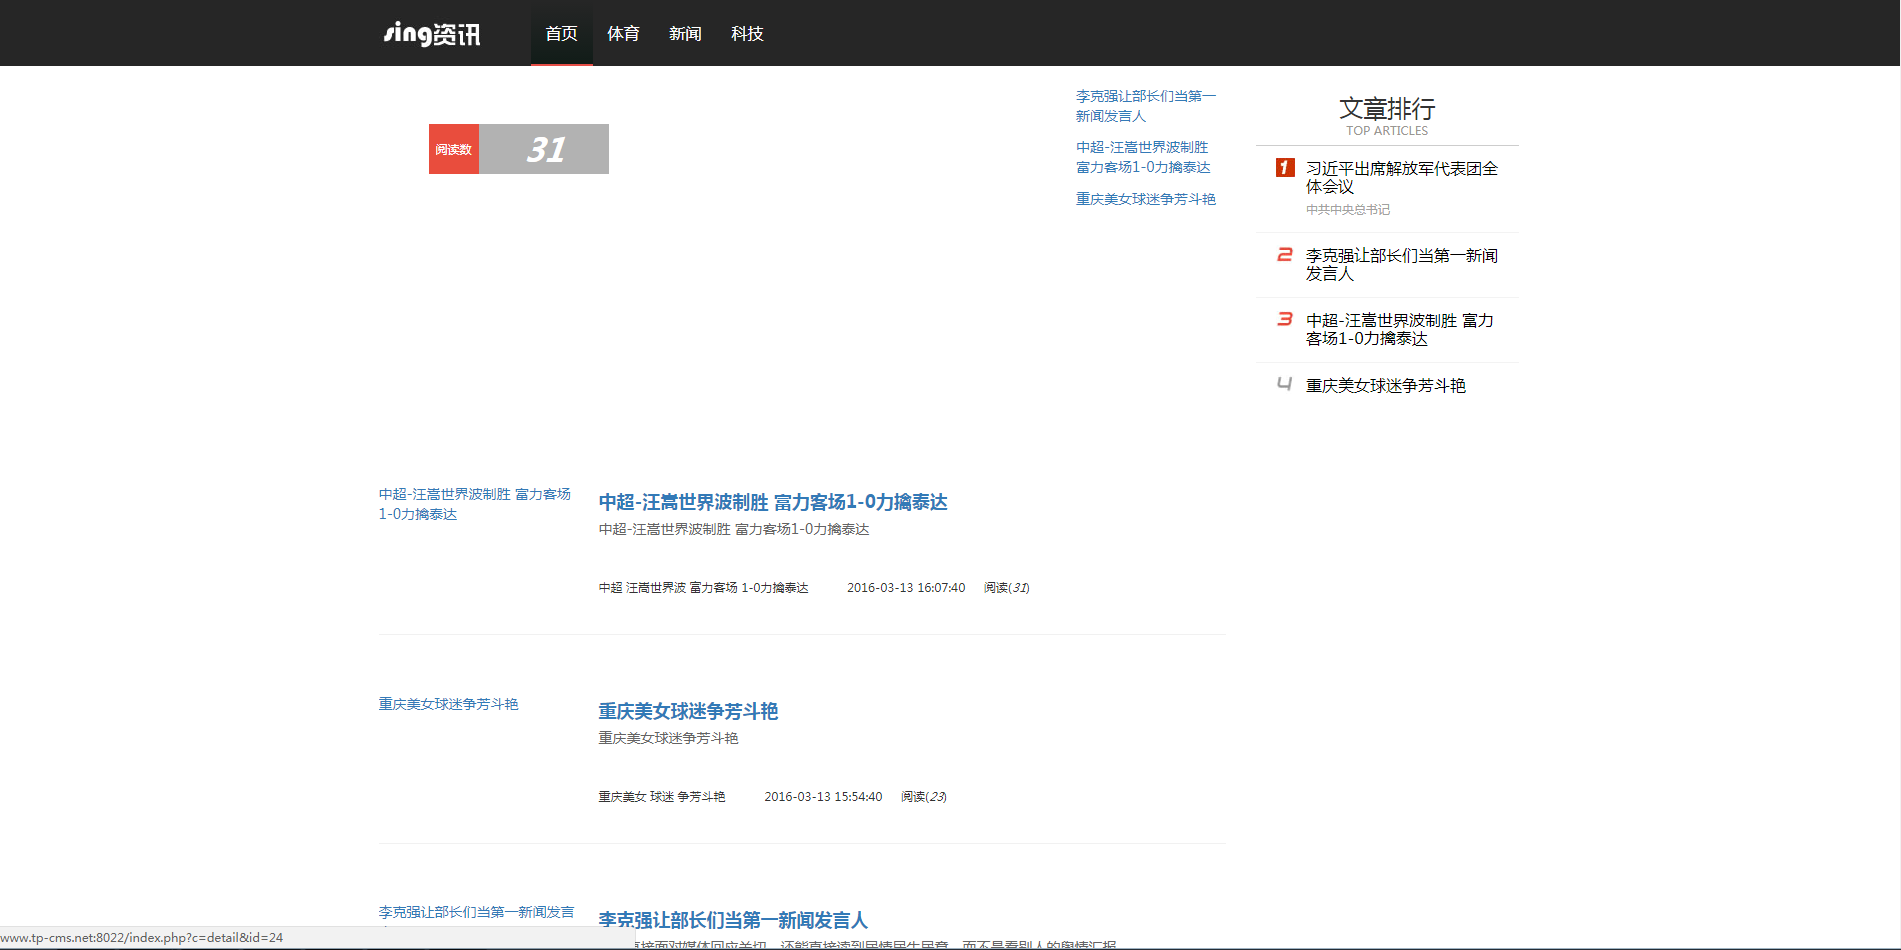1901x950 pixels.
Task: Click the sing资讯 site logo
Action: [x=432, y=34]
